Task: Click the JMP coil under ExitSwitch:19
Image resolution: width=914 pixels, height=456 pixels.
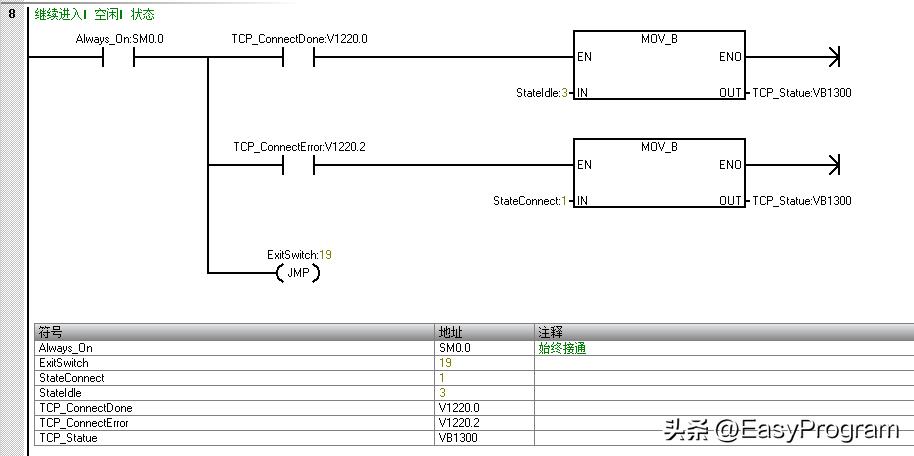Action: point(298,272)
